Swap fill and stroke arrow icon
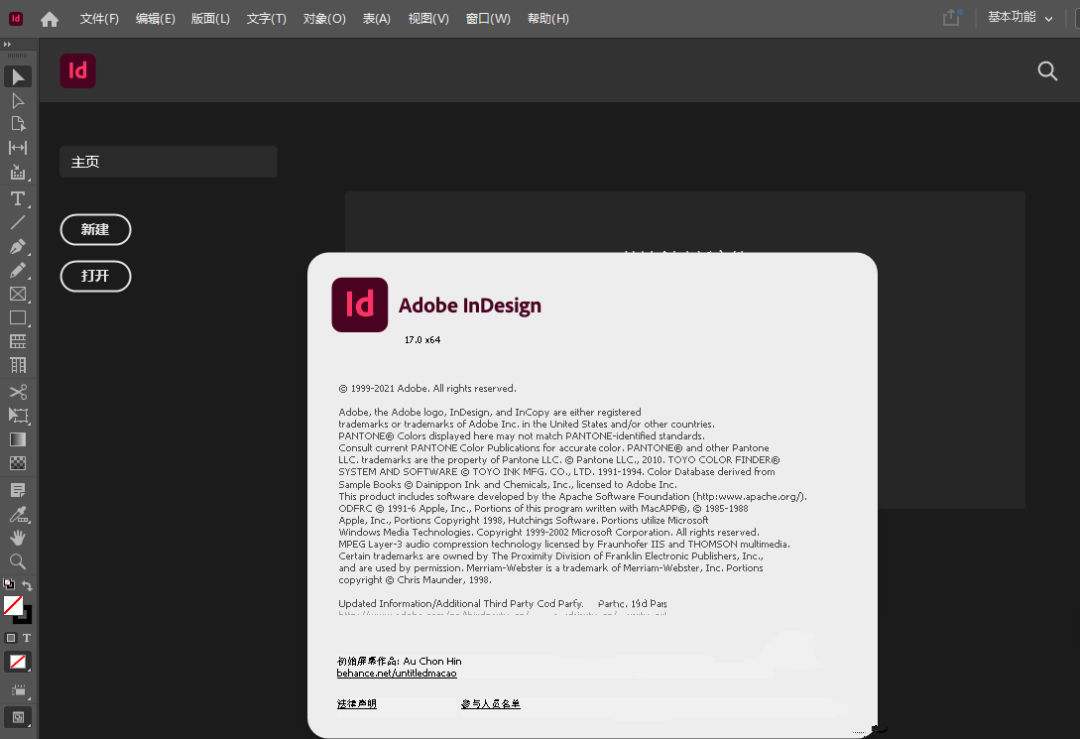The image size is (1080, 739). click(27, 585)
